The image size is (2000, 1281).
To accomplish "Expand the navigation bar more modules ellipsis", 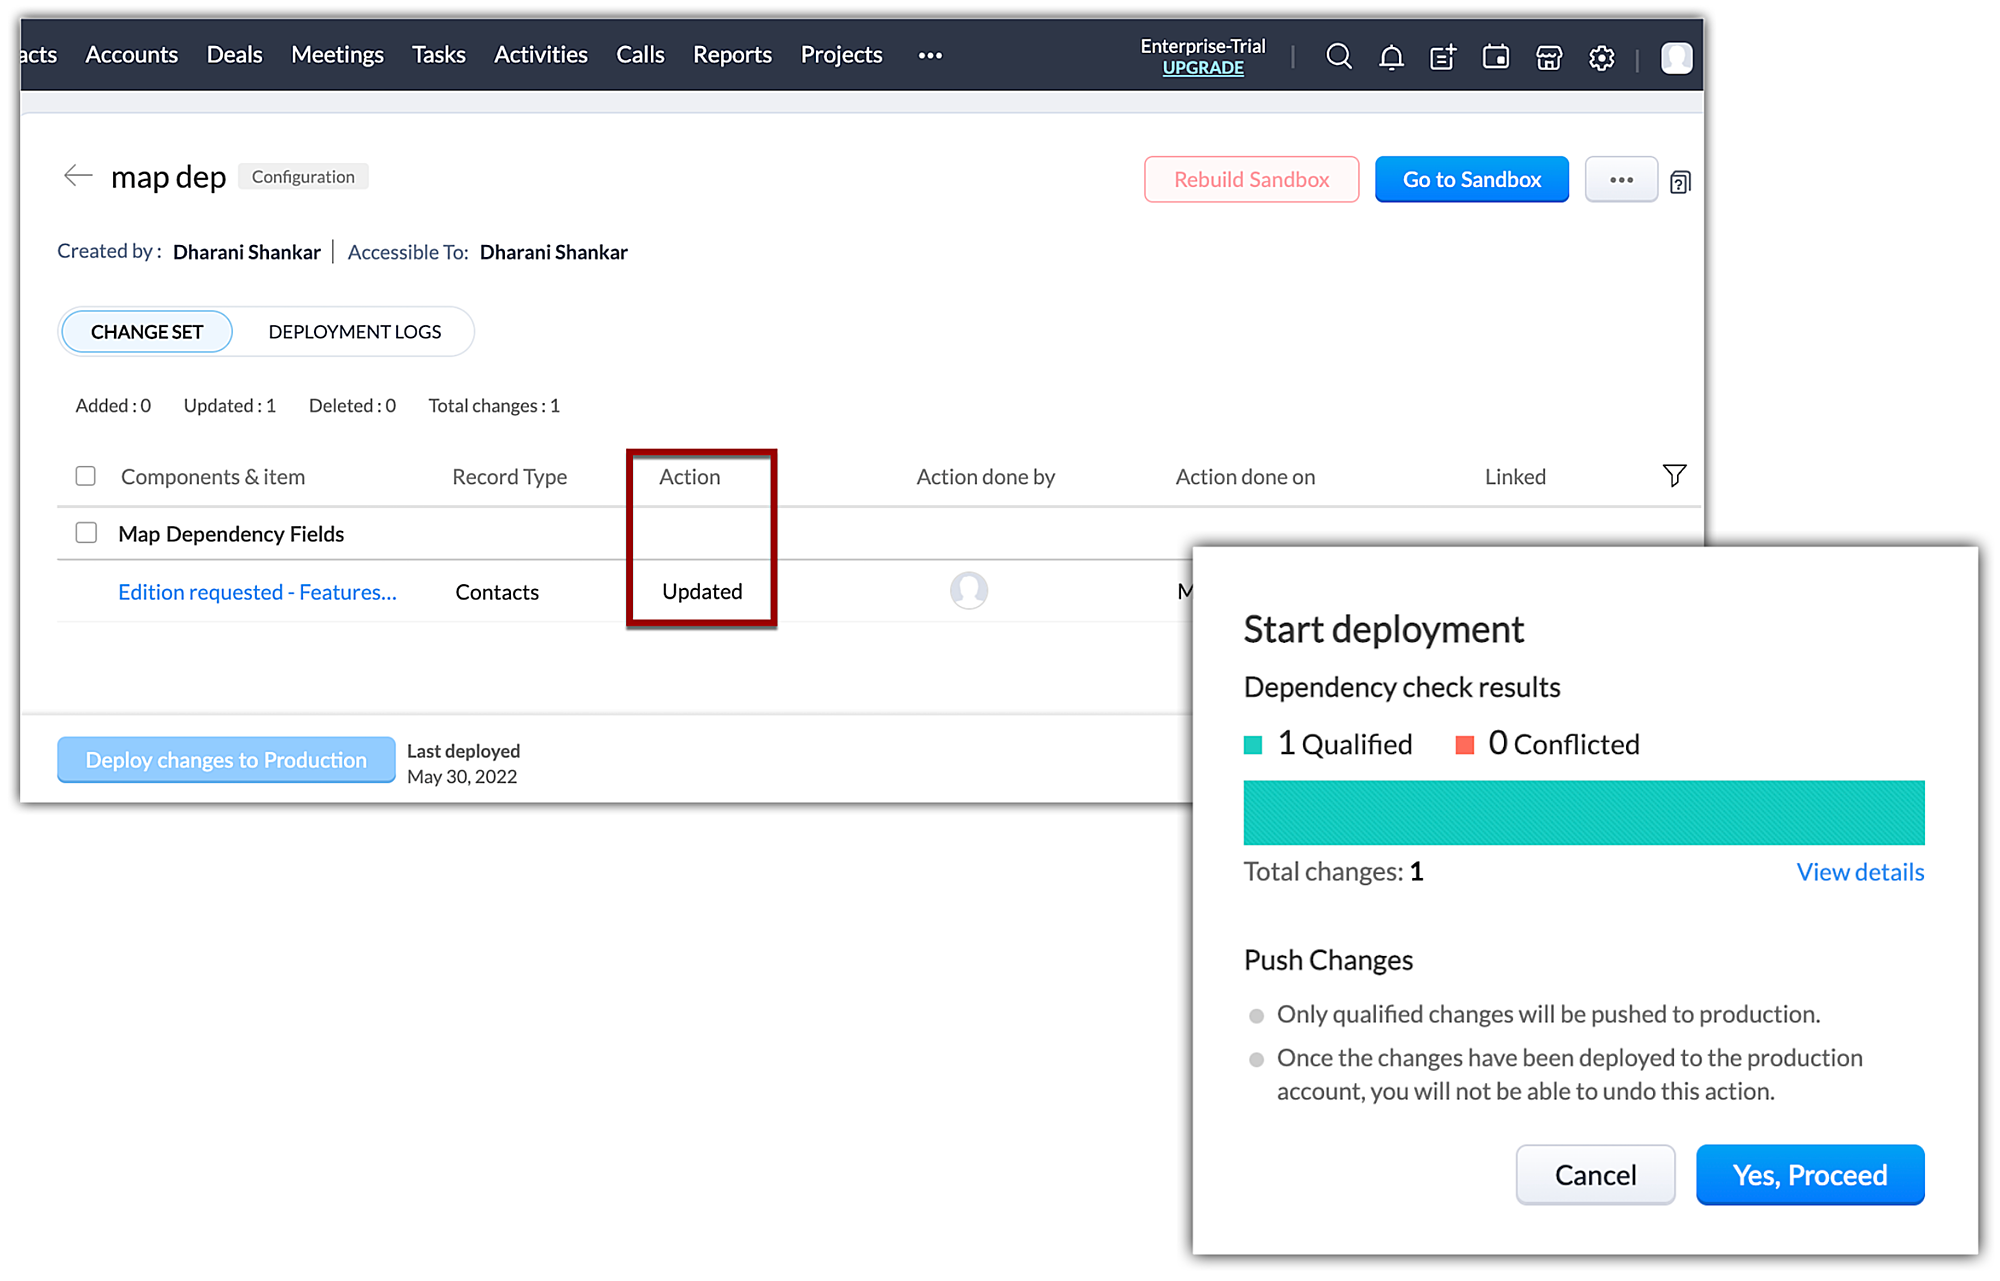I will point(930,55).
